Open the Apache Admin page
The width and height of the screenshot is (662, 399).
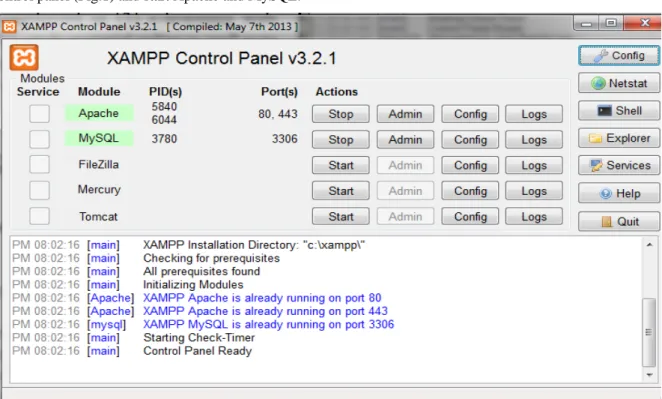point(405,114)
